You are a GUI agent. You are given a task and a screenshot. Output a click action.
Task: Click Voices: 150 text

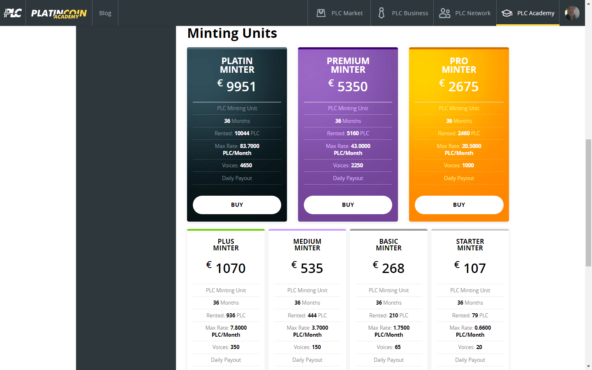pos(307,347)
